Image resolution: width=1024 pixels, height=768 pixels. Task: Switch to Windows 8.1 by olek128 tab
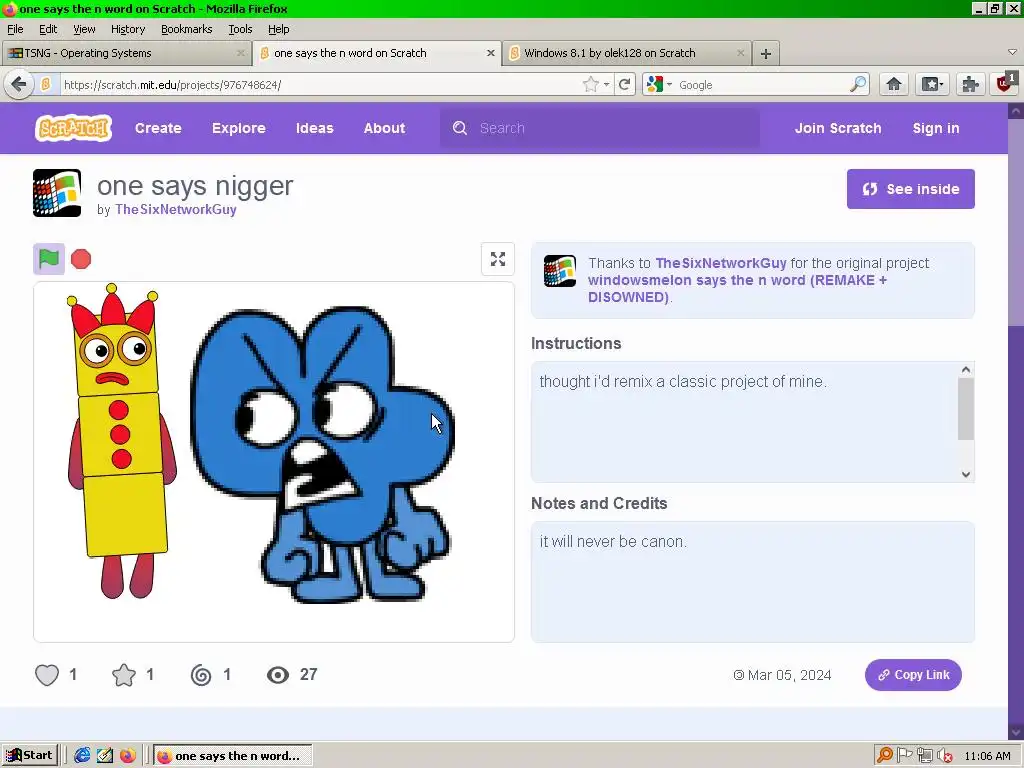coord(626,53)
